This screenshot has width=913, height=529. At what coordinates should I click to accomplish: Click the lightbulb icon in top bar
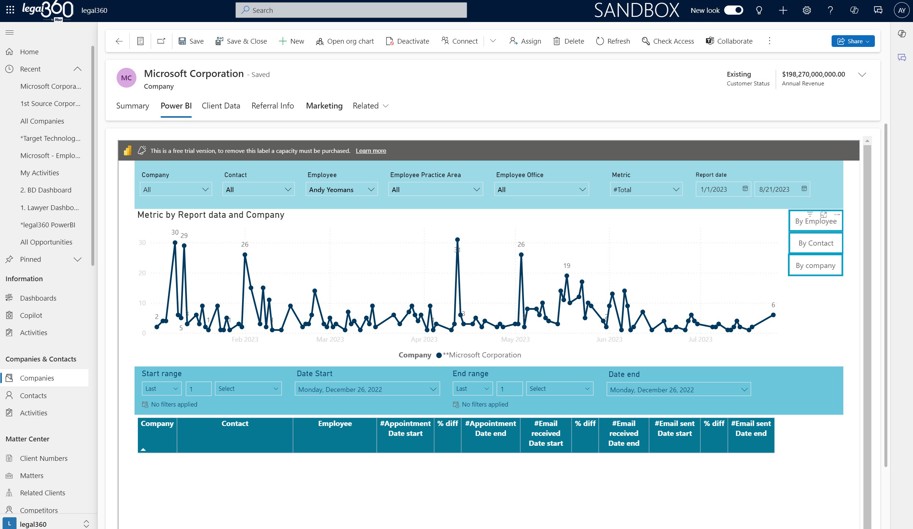click(759, 10)
